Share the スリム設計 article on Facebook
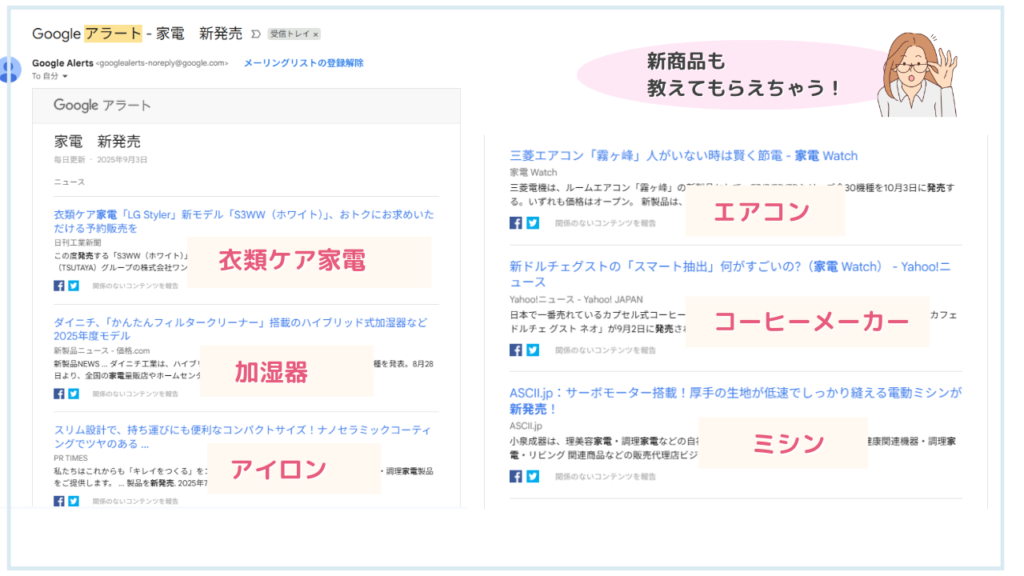1024x576 pixels. 59,501
